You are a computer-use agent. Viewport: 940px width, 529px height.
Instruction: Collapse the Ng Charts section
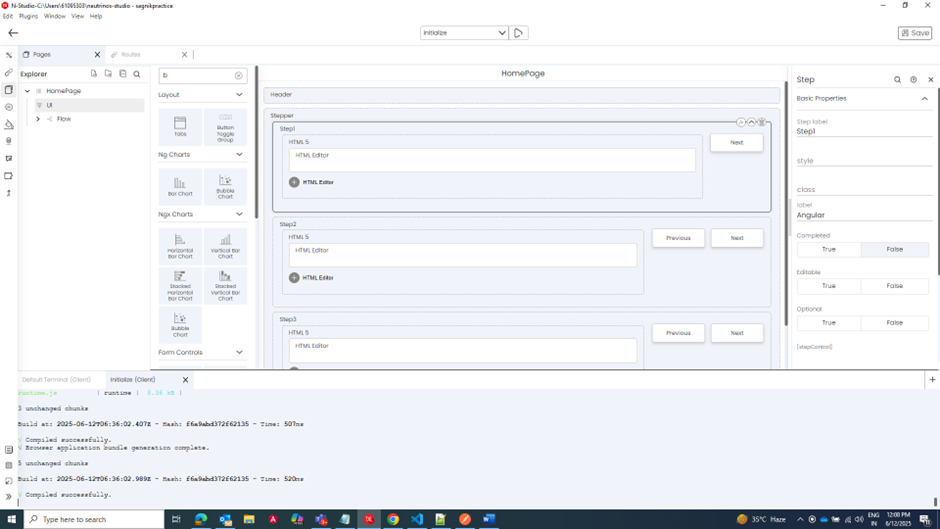coord(239,155)
